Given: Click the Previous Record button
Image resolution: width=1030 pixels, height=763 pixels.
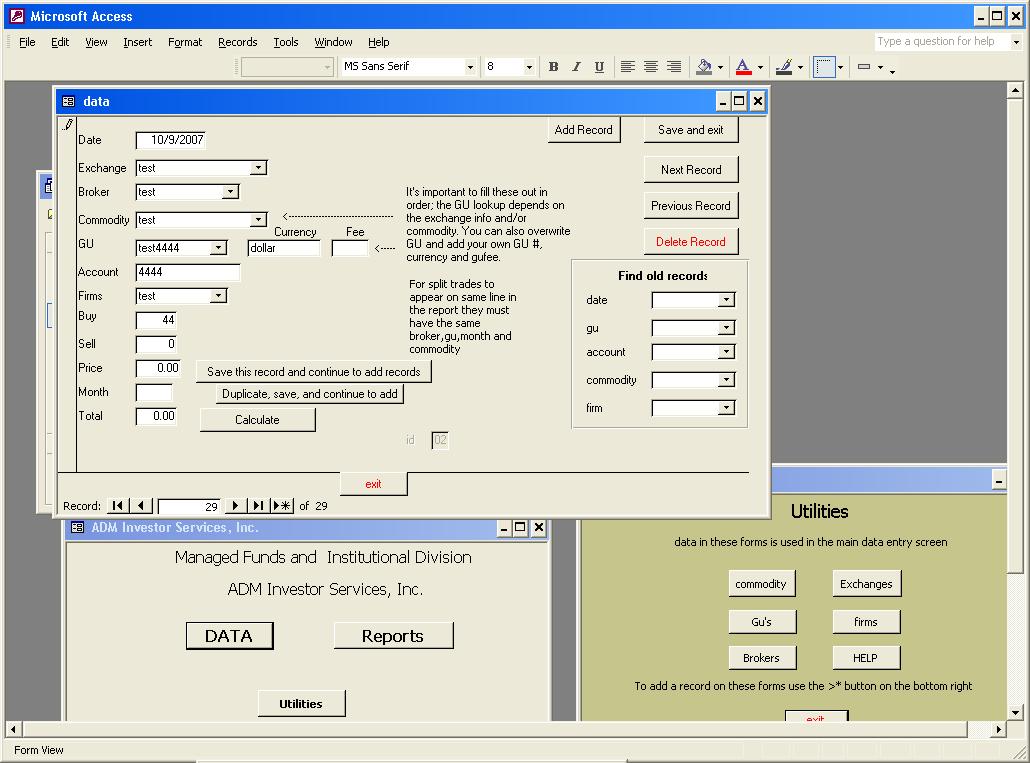Looking at the screenshot, I should [691, 206].
